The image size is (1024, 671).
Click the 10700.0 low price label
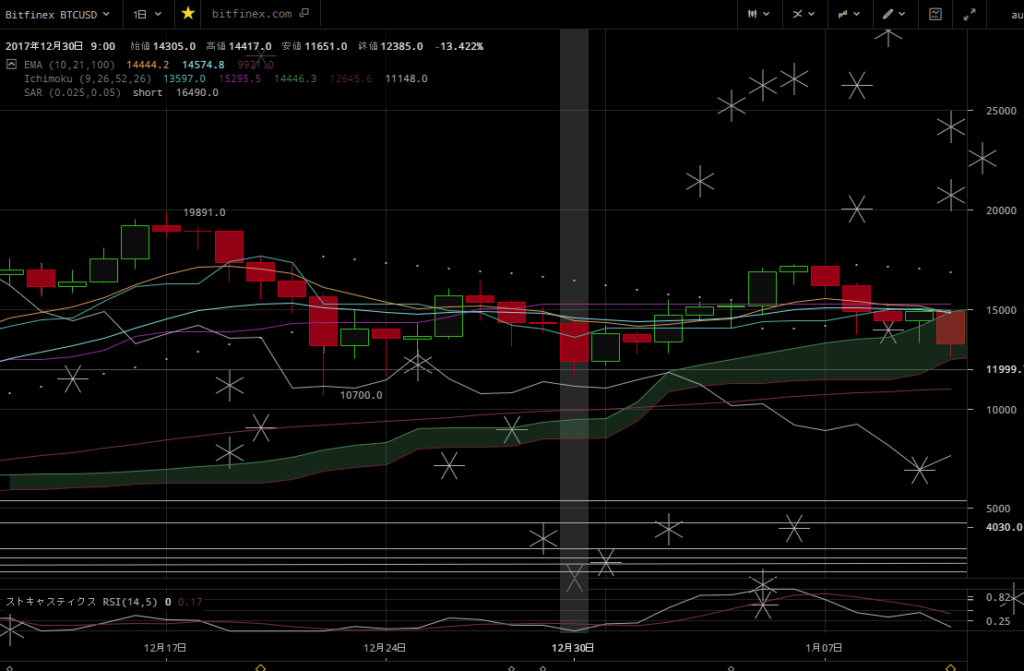pos(360,395)
